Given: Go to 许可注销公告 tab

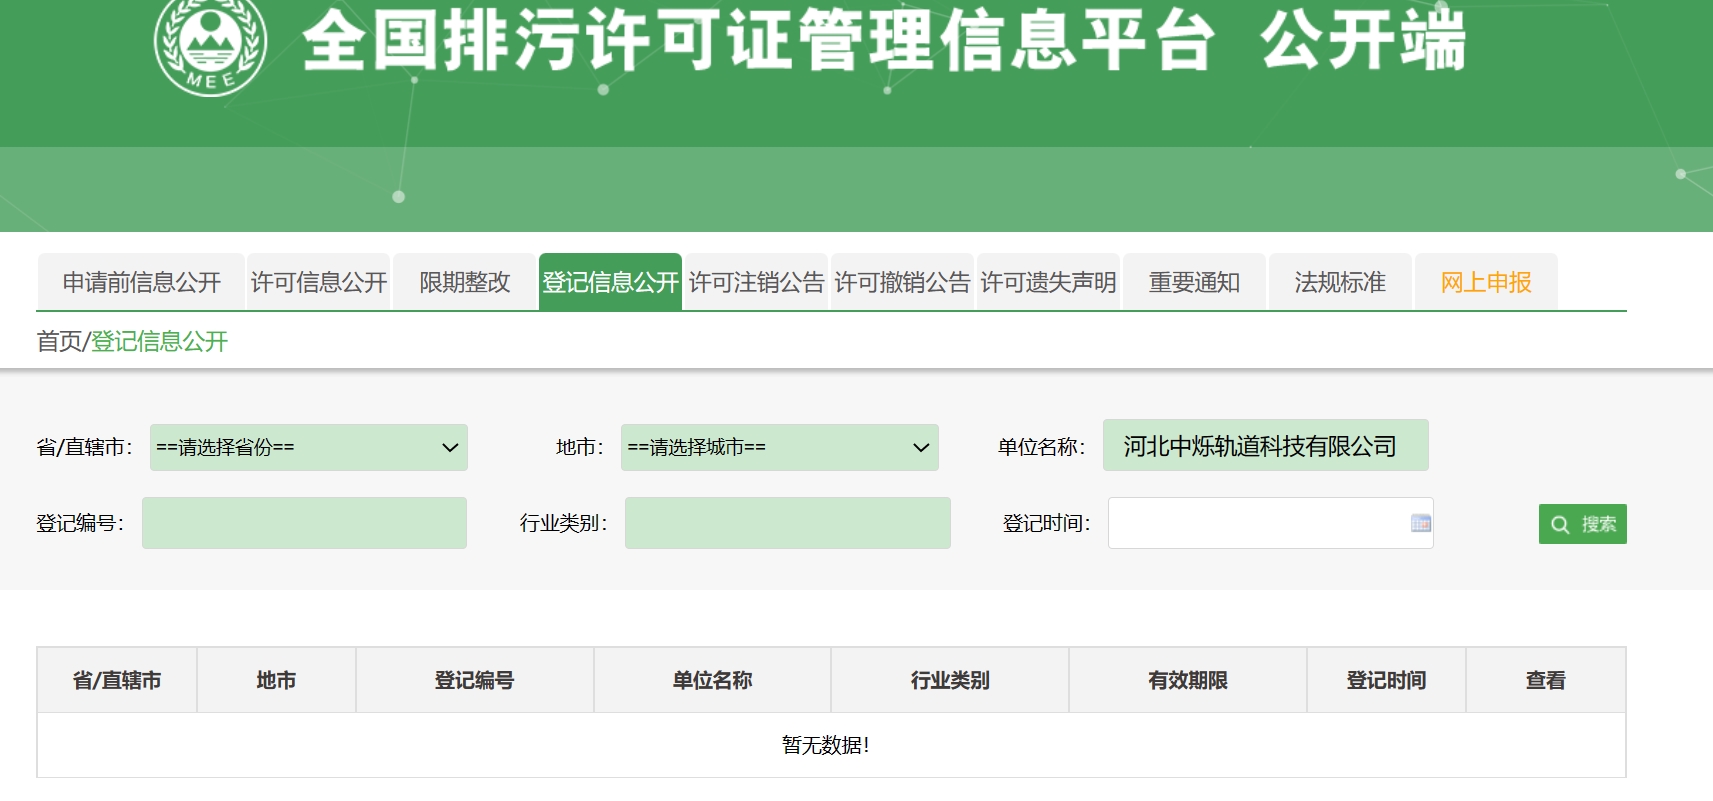Looking at the screenshot, I should pyautogui.click(x=756, y=283).
